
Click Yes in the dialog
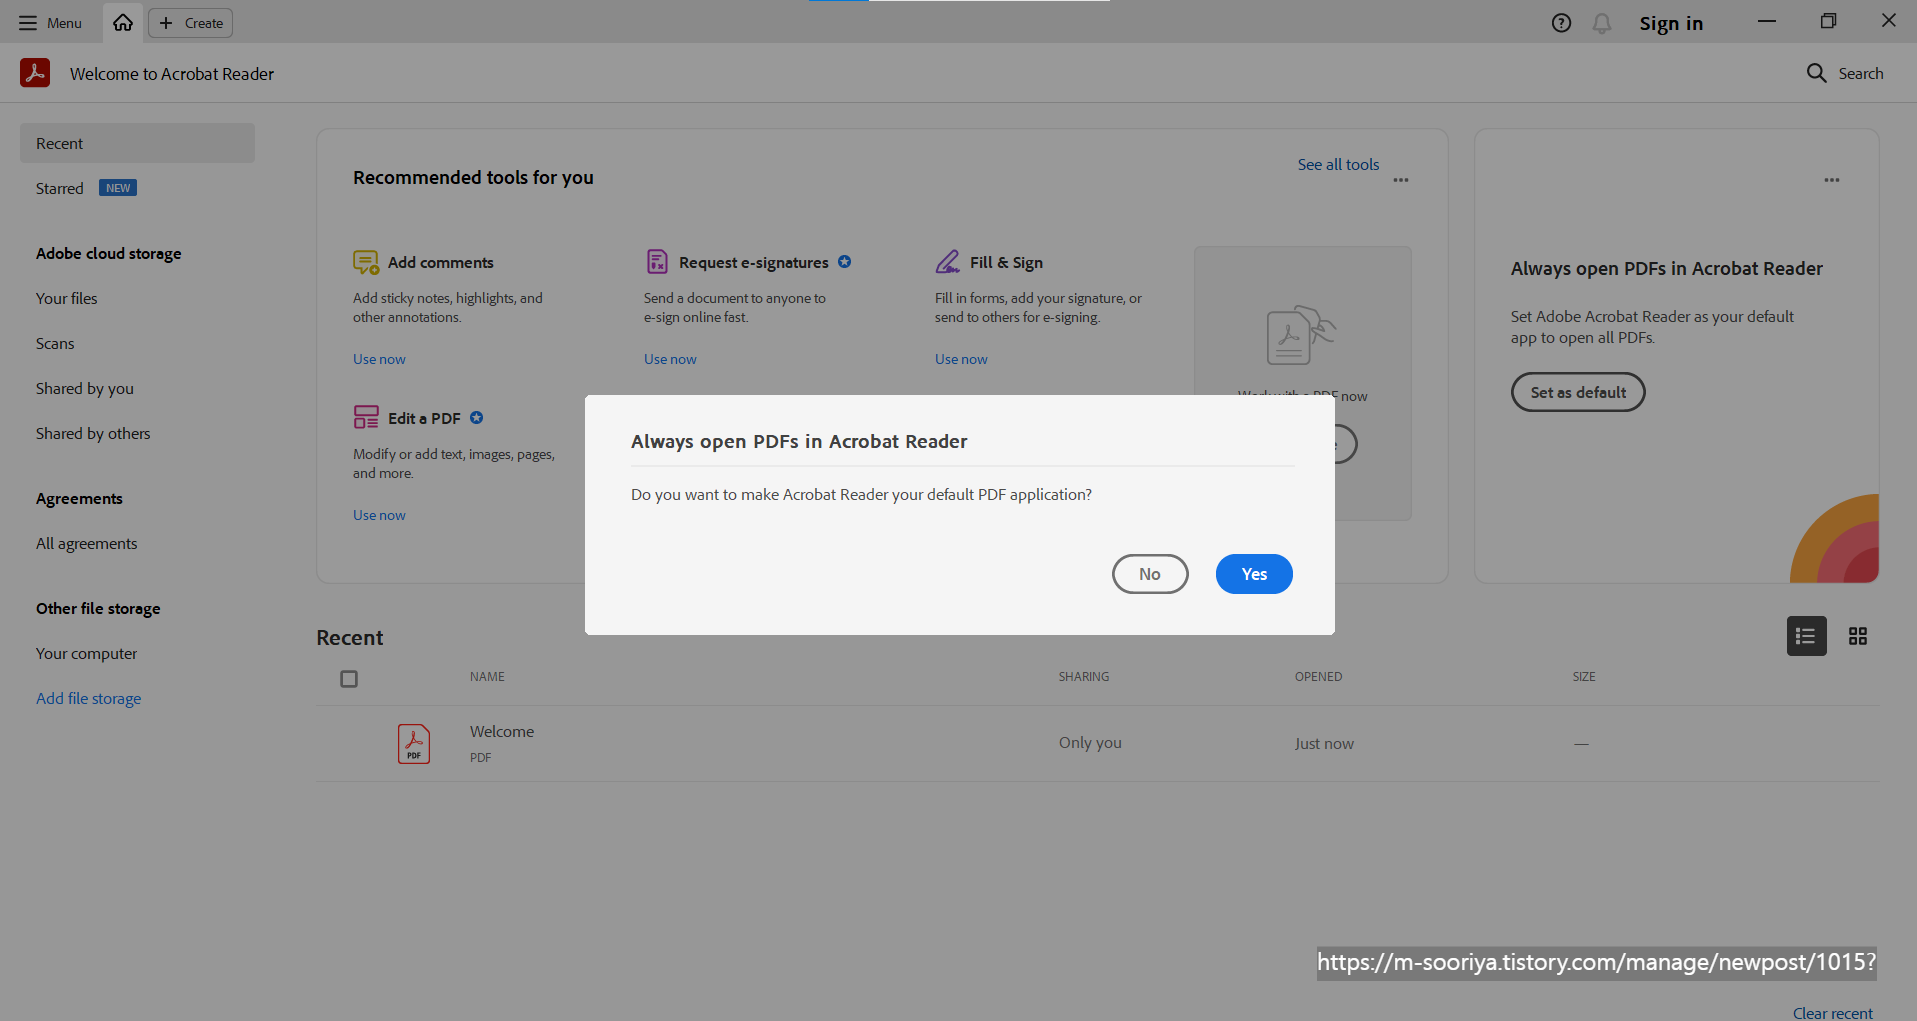click(1254, 574)
